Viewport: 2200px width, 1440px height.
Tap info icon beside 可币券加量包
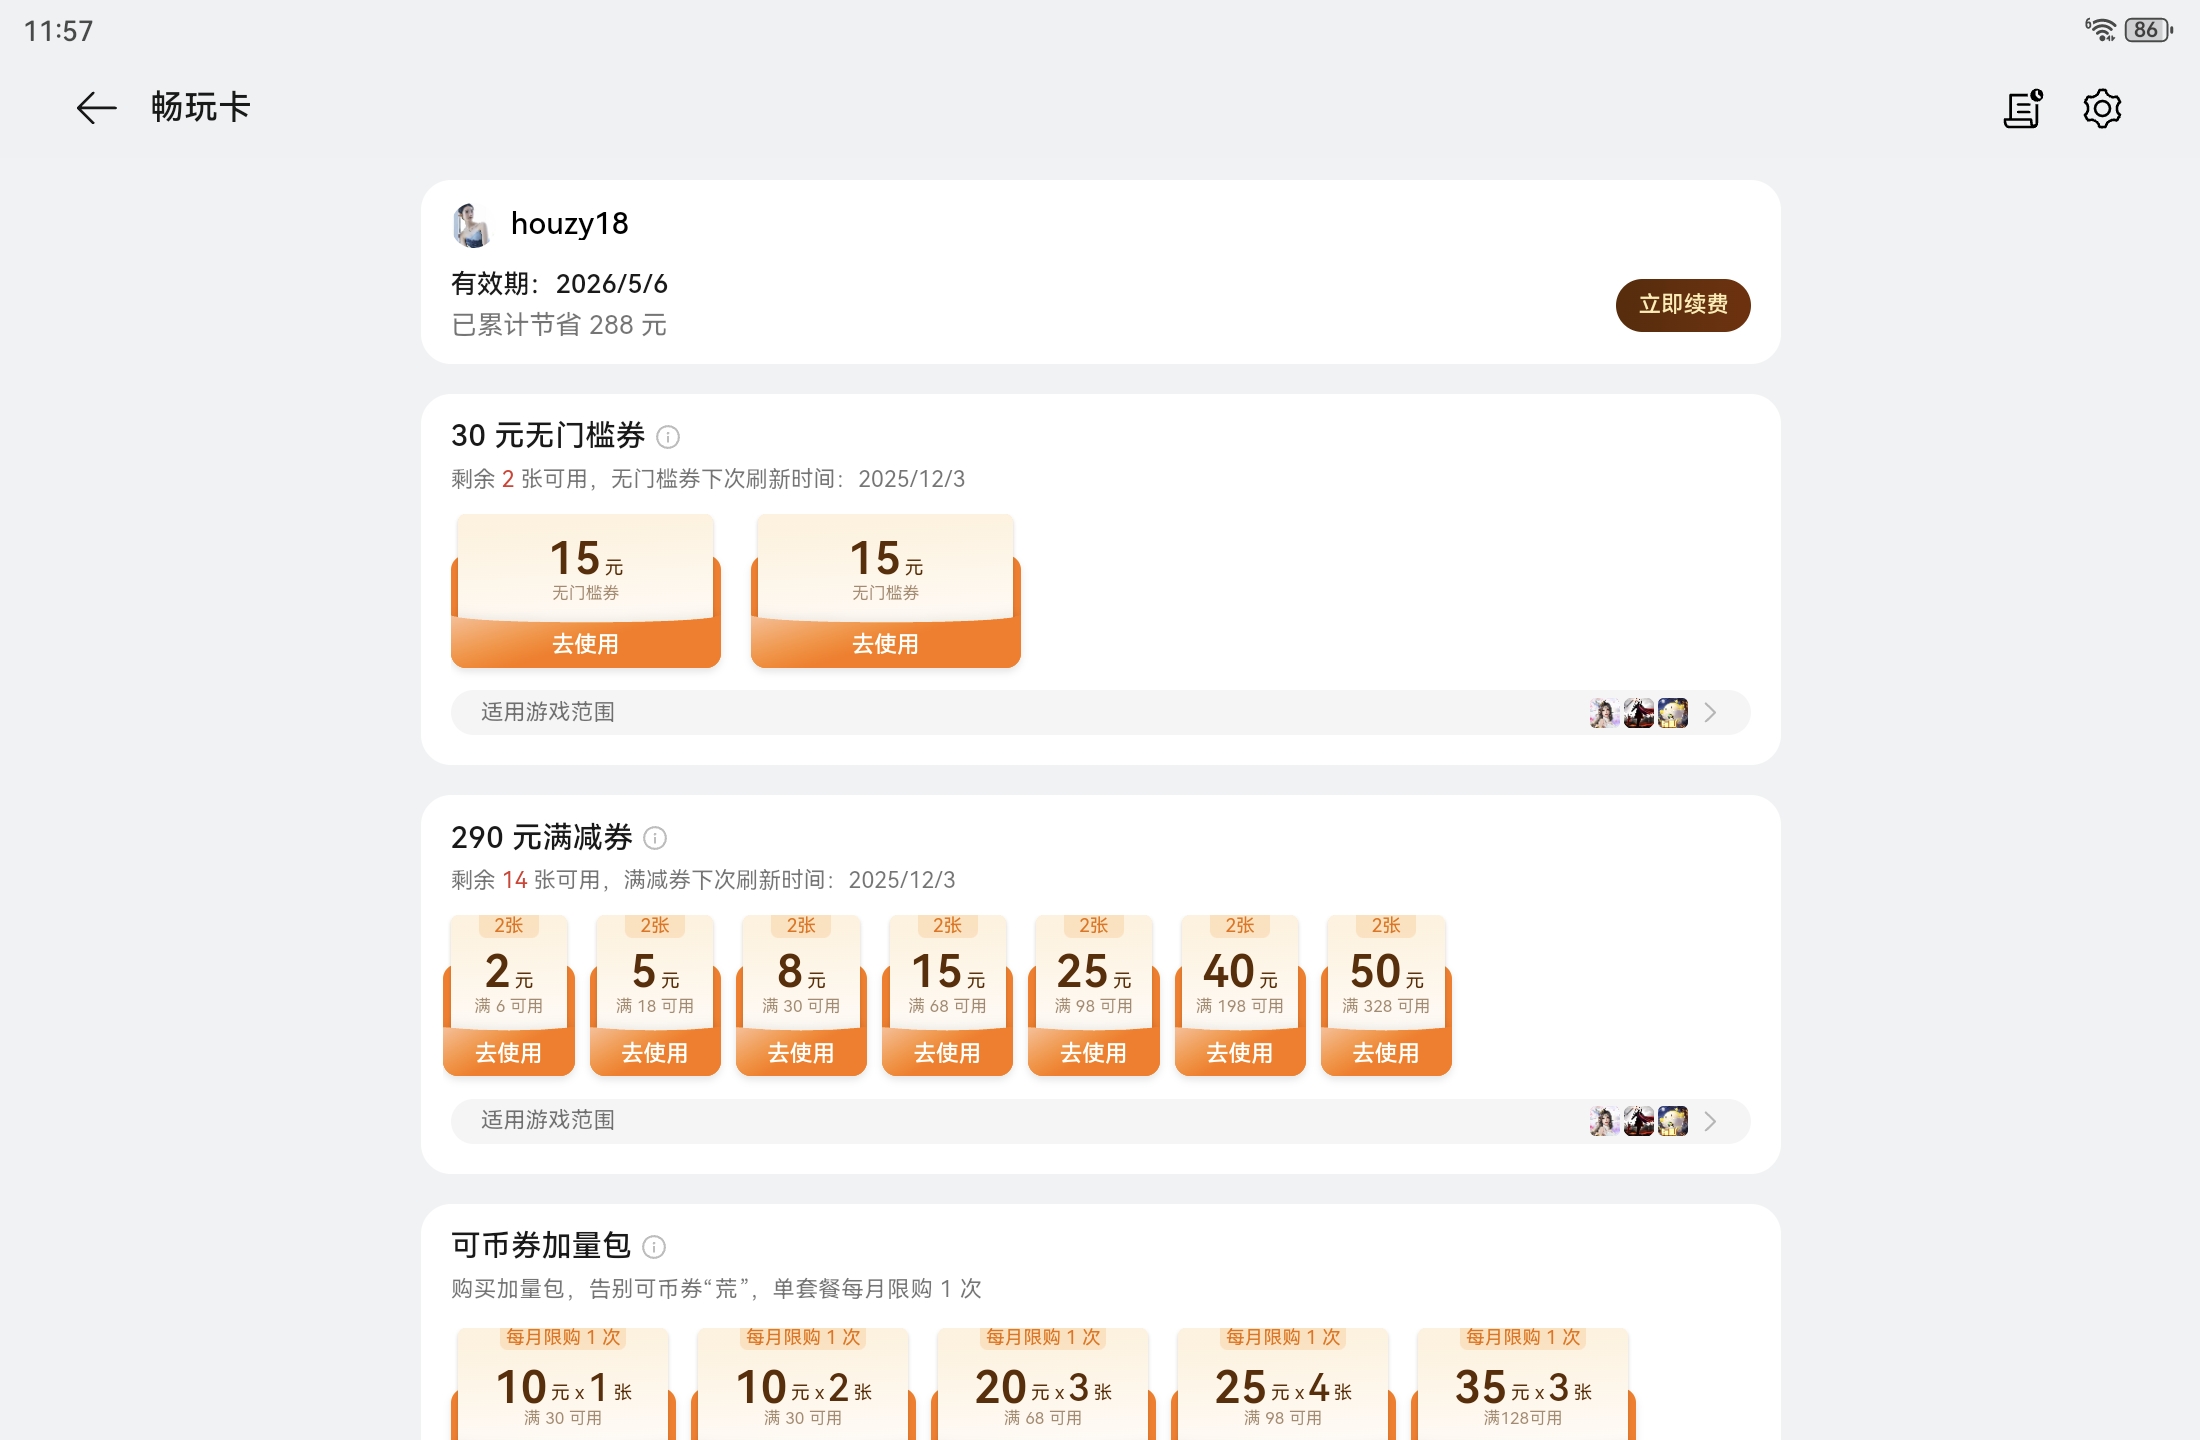tap(654, 1247)
